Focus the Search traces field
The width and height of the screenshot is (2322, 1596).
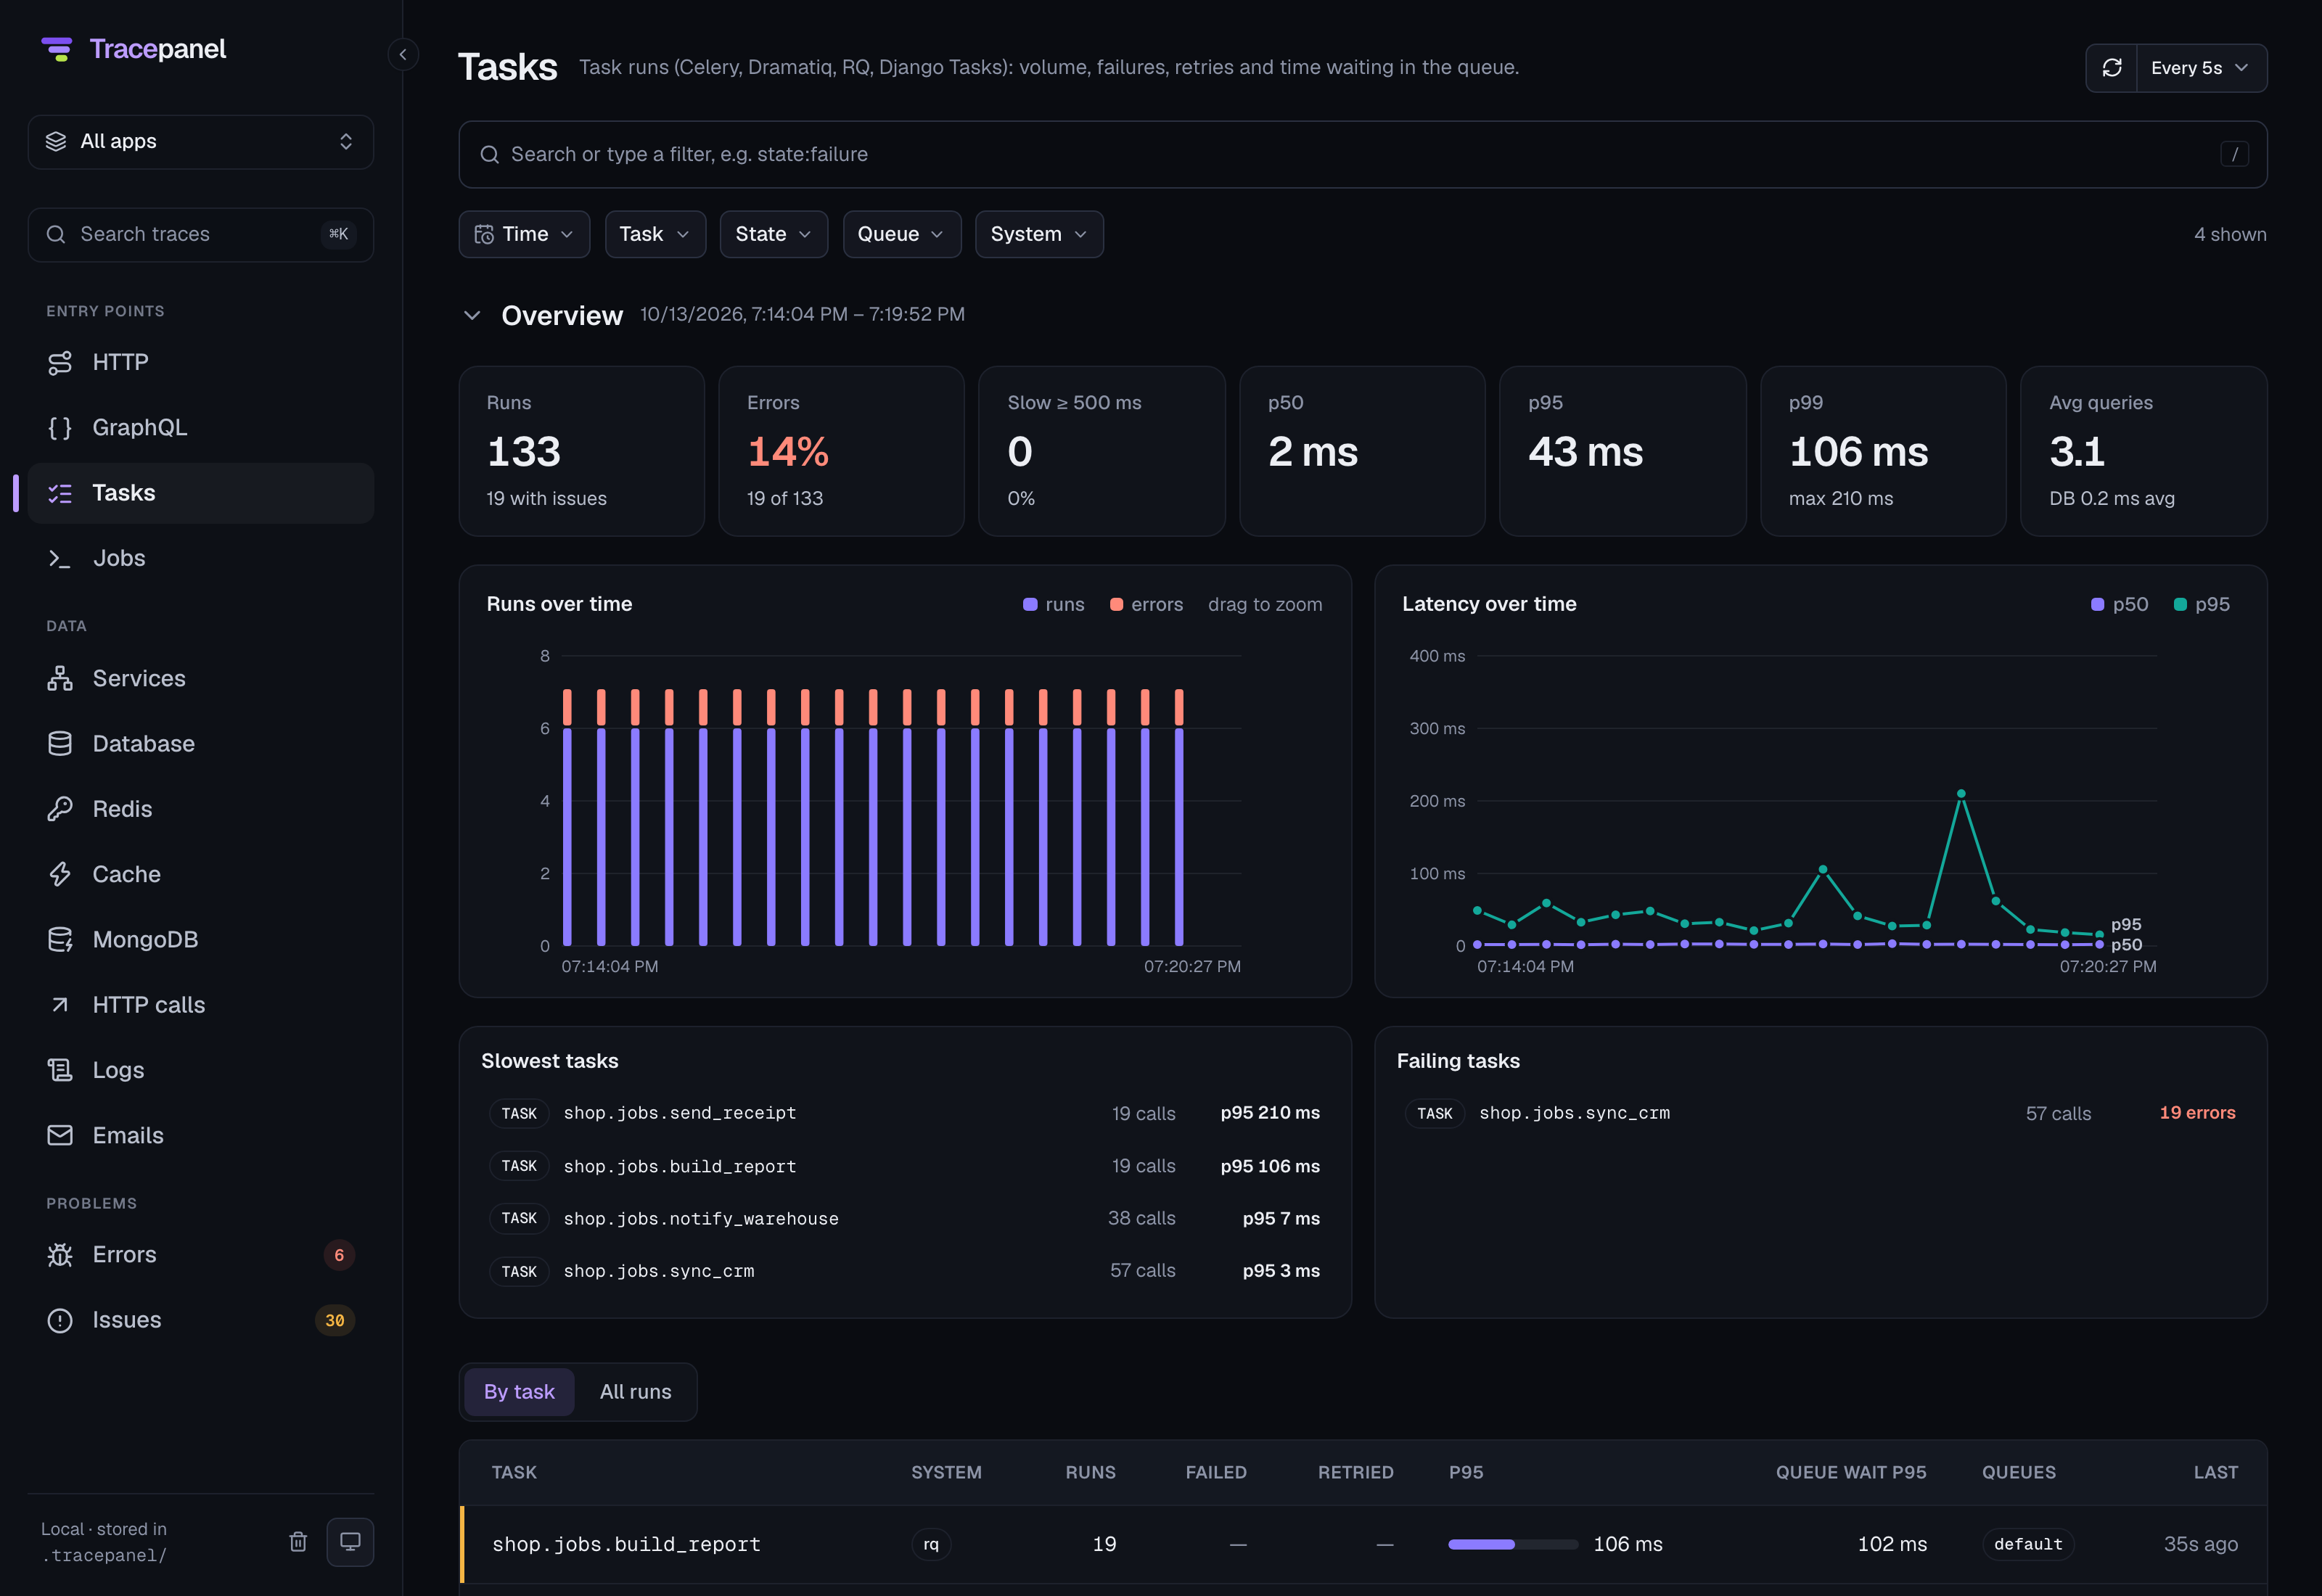click(200, 234)
